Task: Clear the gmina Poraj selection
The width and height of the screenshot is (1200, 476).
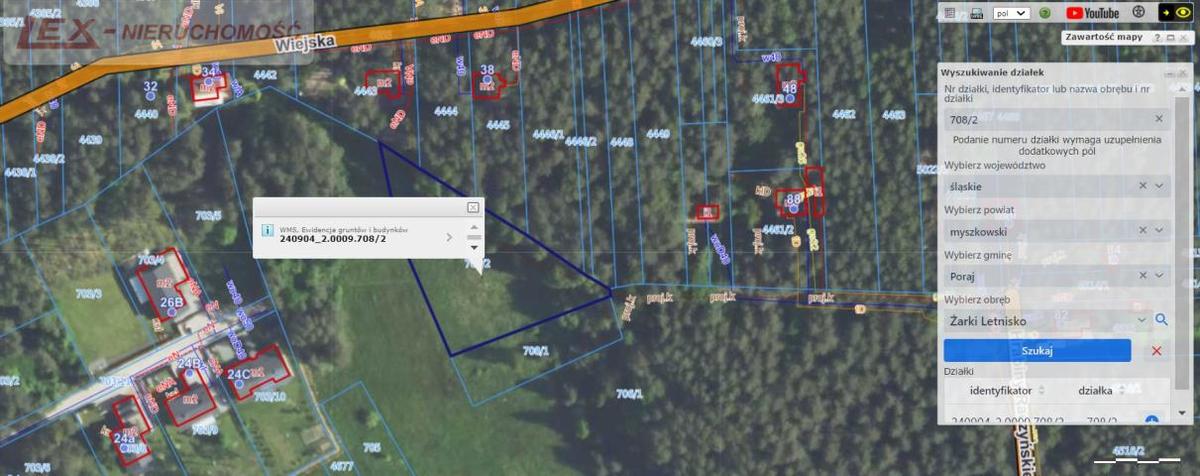Action: pos(1142,276)
